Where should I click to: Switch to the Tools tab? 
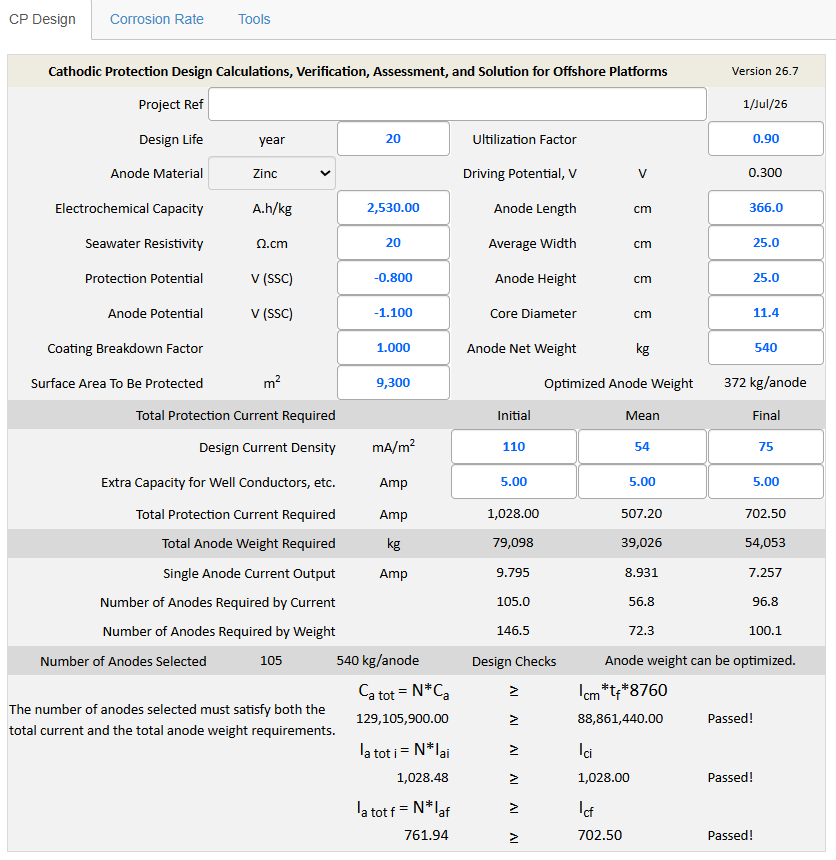coord(254,19)
